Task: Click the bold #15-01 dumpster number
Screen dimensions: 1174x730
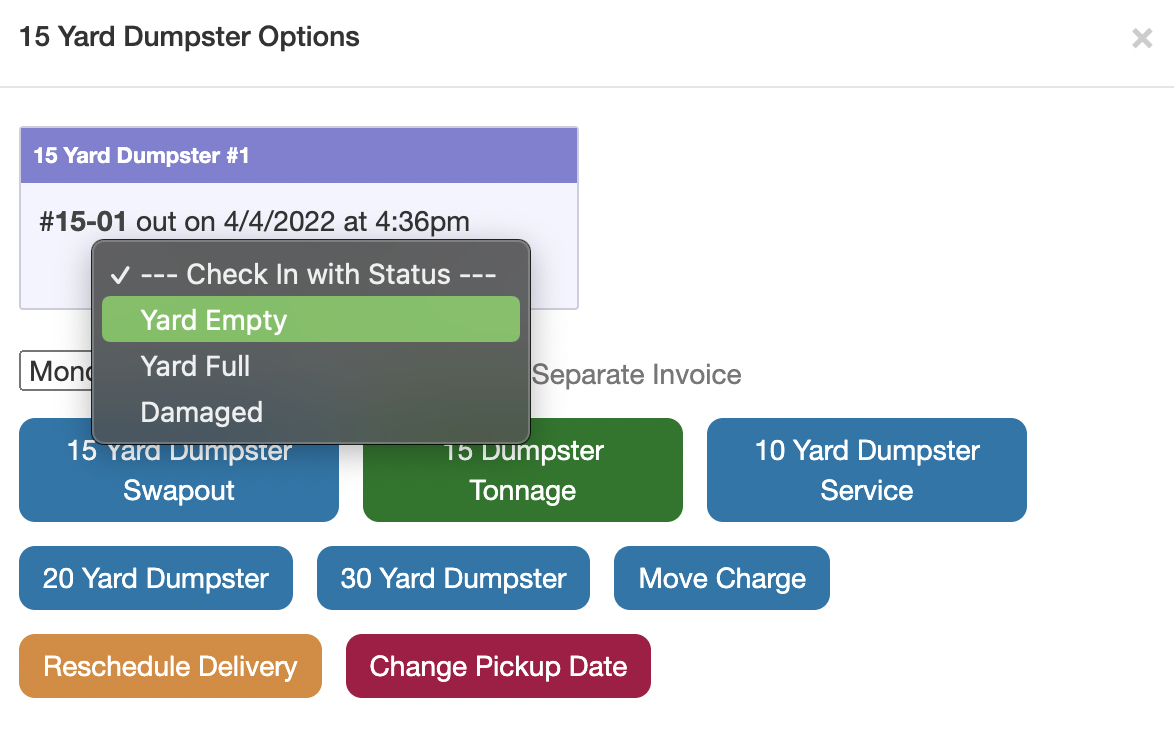Action: coord(83,222)
